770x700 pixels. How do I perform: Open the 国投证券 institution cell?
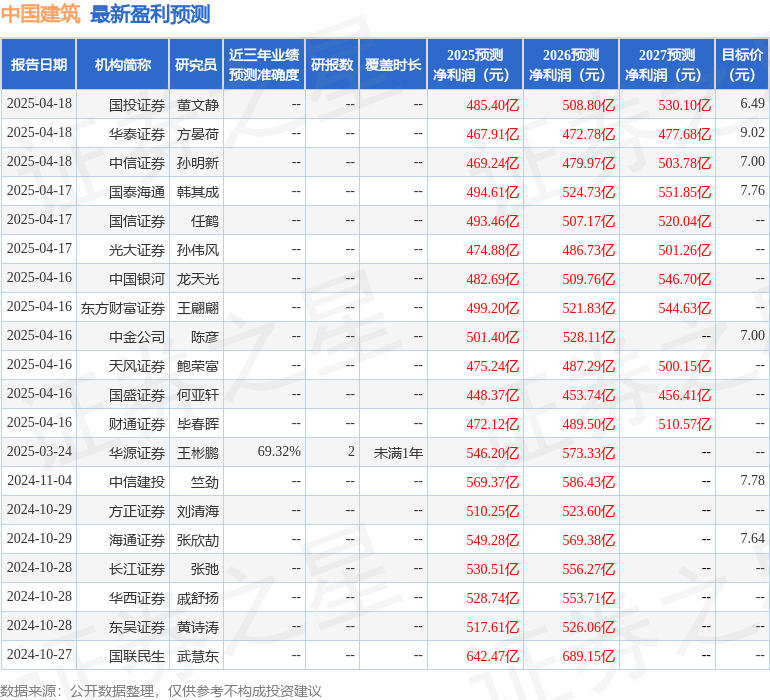coord(137,104)
